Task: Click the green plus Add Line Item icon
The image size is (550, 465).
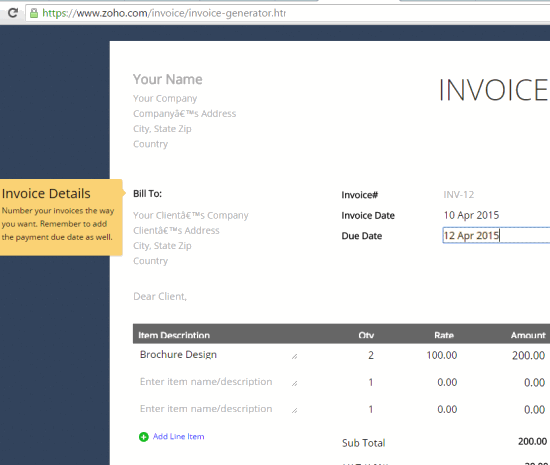Action: tap(143, 437)
